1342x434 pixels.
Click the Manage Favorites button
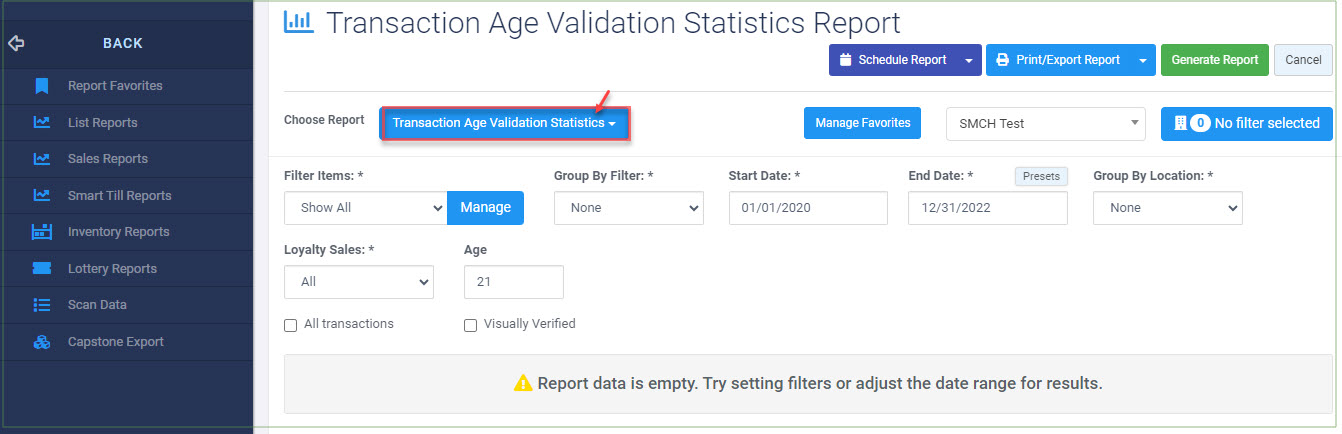(863, 123)
